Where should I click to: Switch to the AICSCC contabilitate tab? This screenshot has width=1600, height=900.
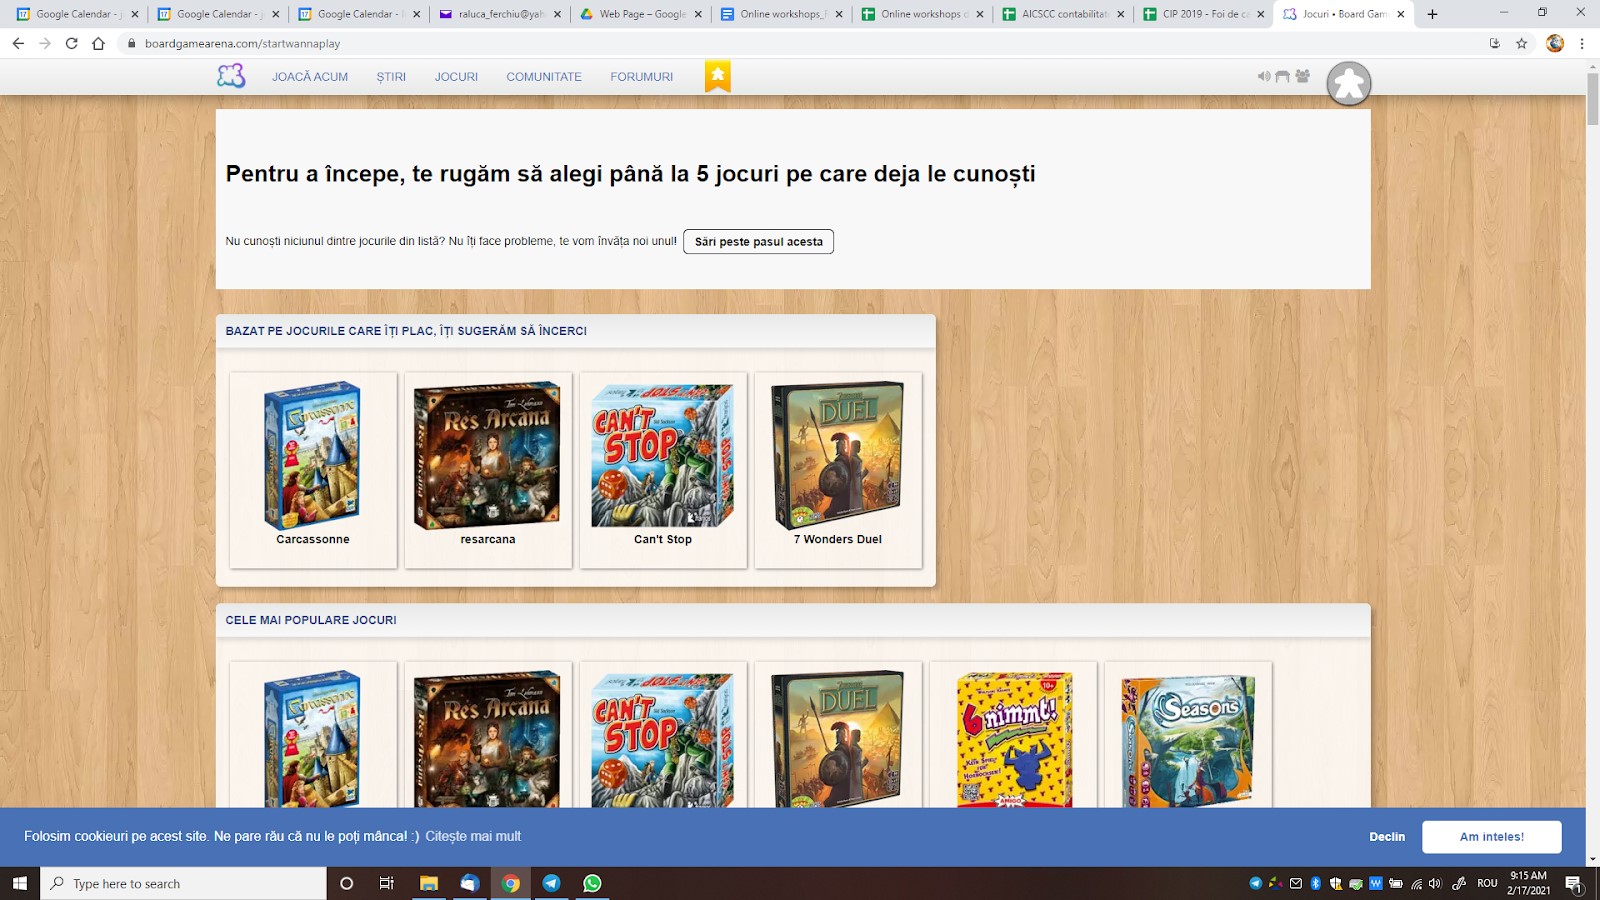pyautogui.click(x=1063, y=14)
